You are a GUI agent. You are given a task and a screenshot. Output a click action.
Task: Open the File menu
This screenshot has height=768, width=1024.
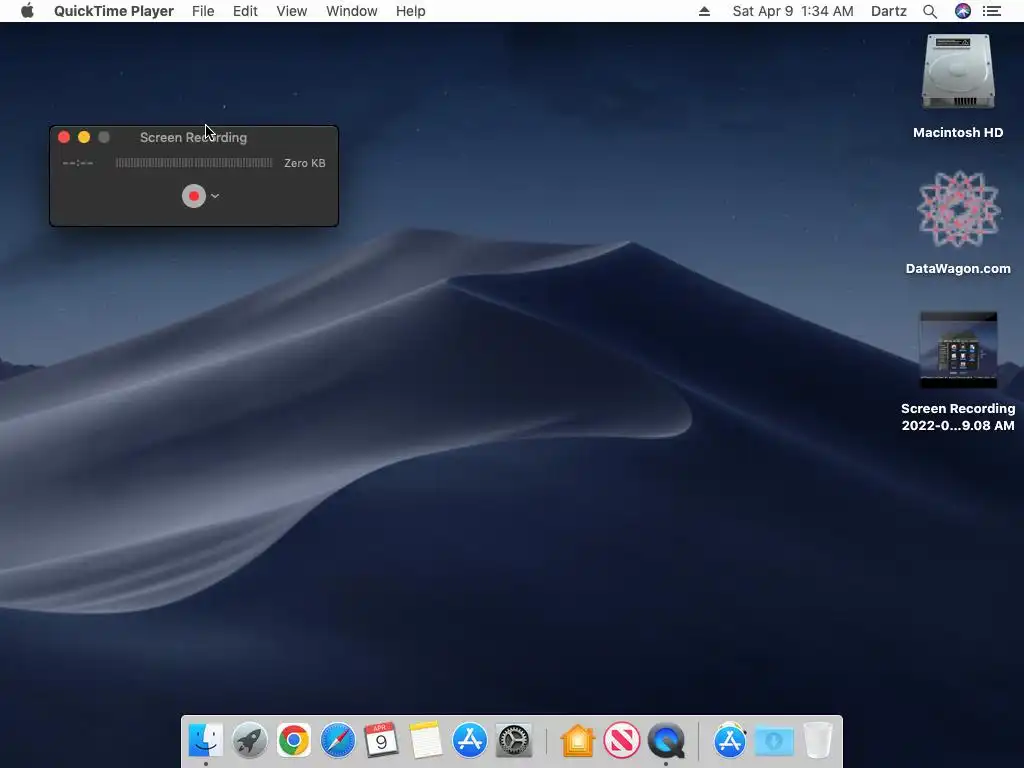click(x=203, y=11)
